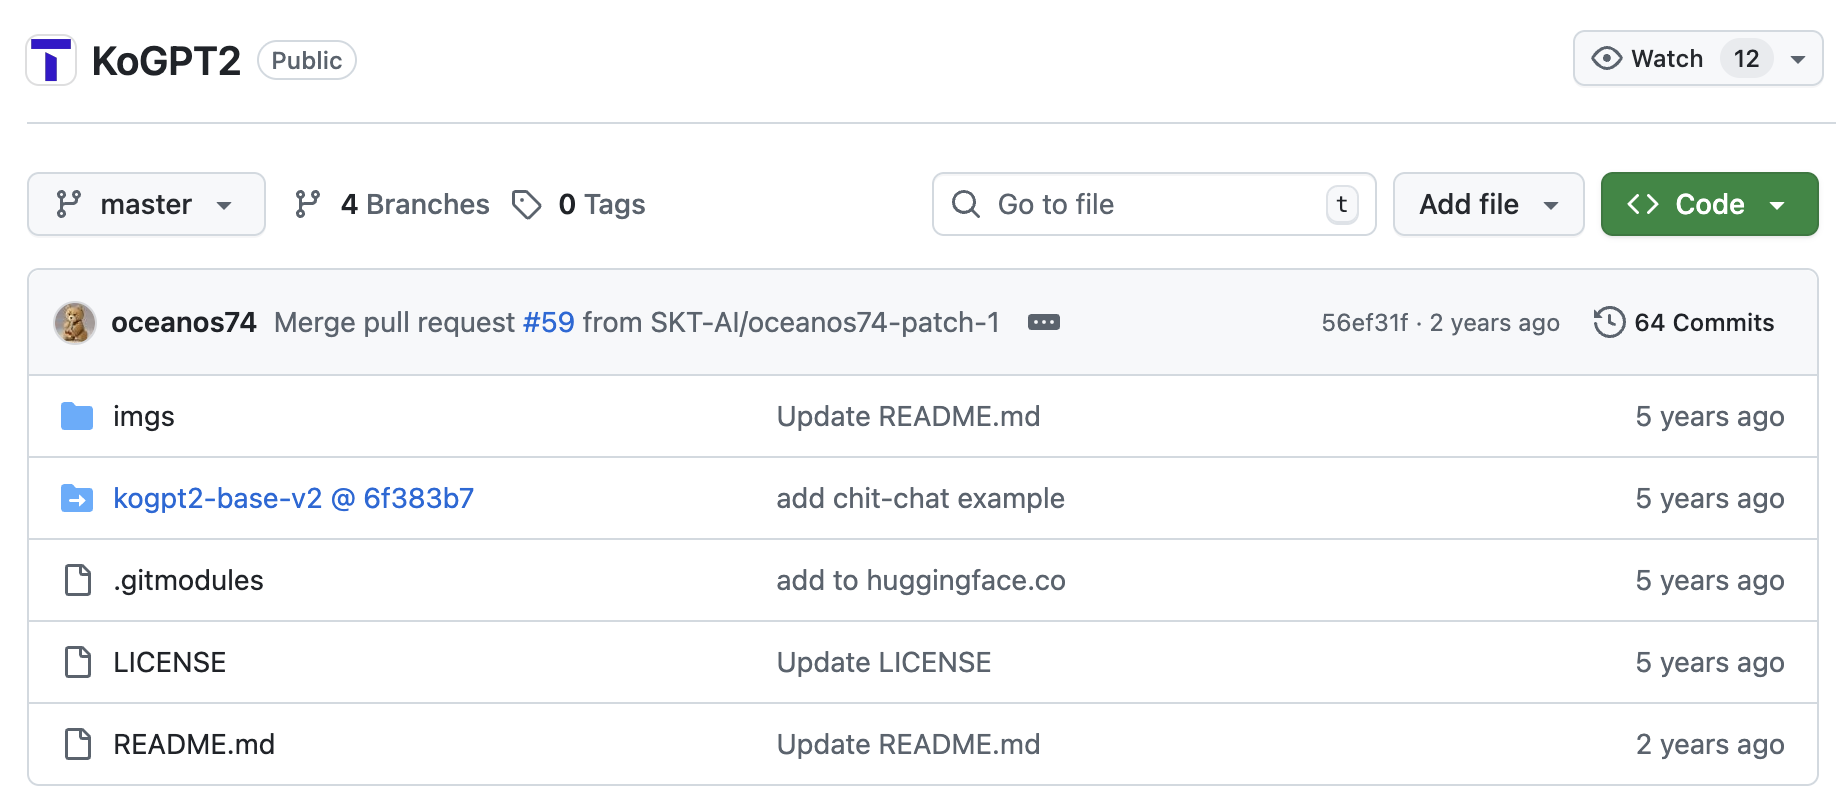Click the KoGPT2 repository avatar logo
1836x804 pixels.
(51, 60)
